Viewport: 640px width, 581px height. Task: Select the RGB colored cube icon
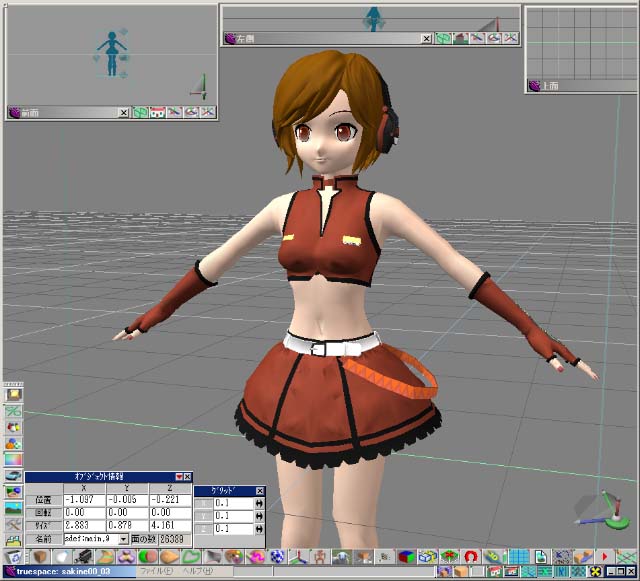point(407,557)
